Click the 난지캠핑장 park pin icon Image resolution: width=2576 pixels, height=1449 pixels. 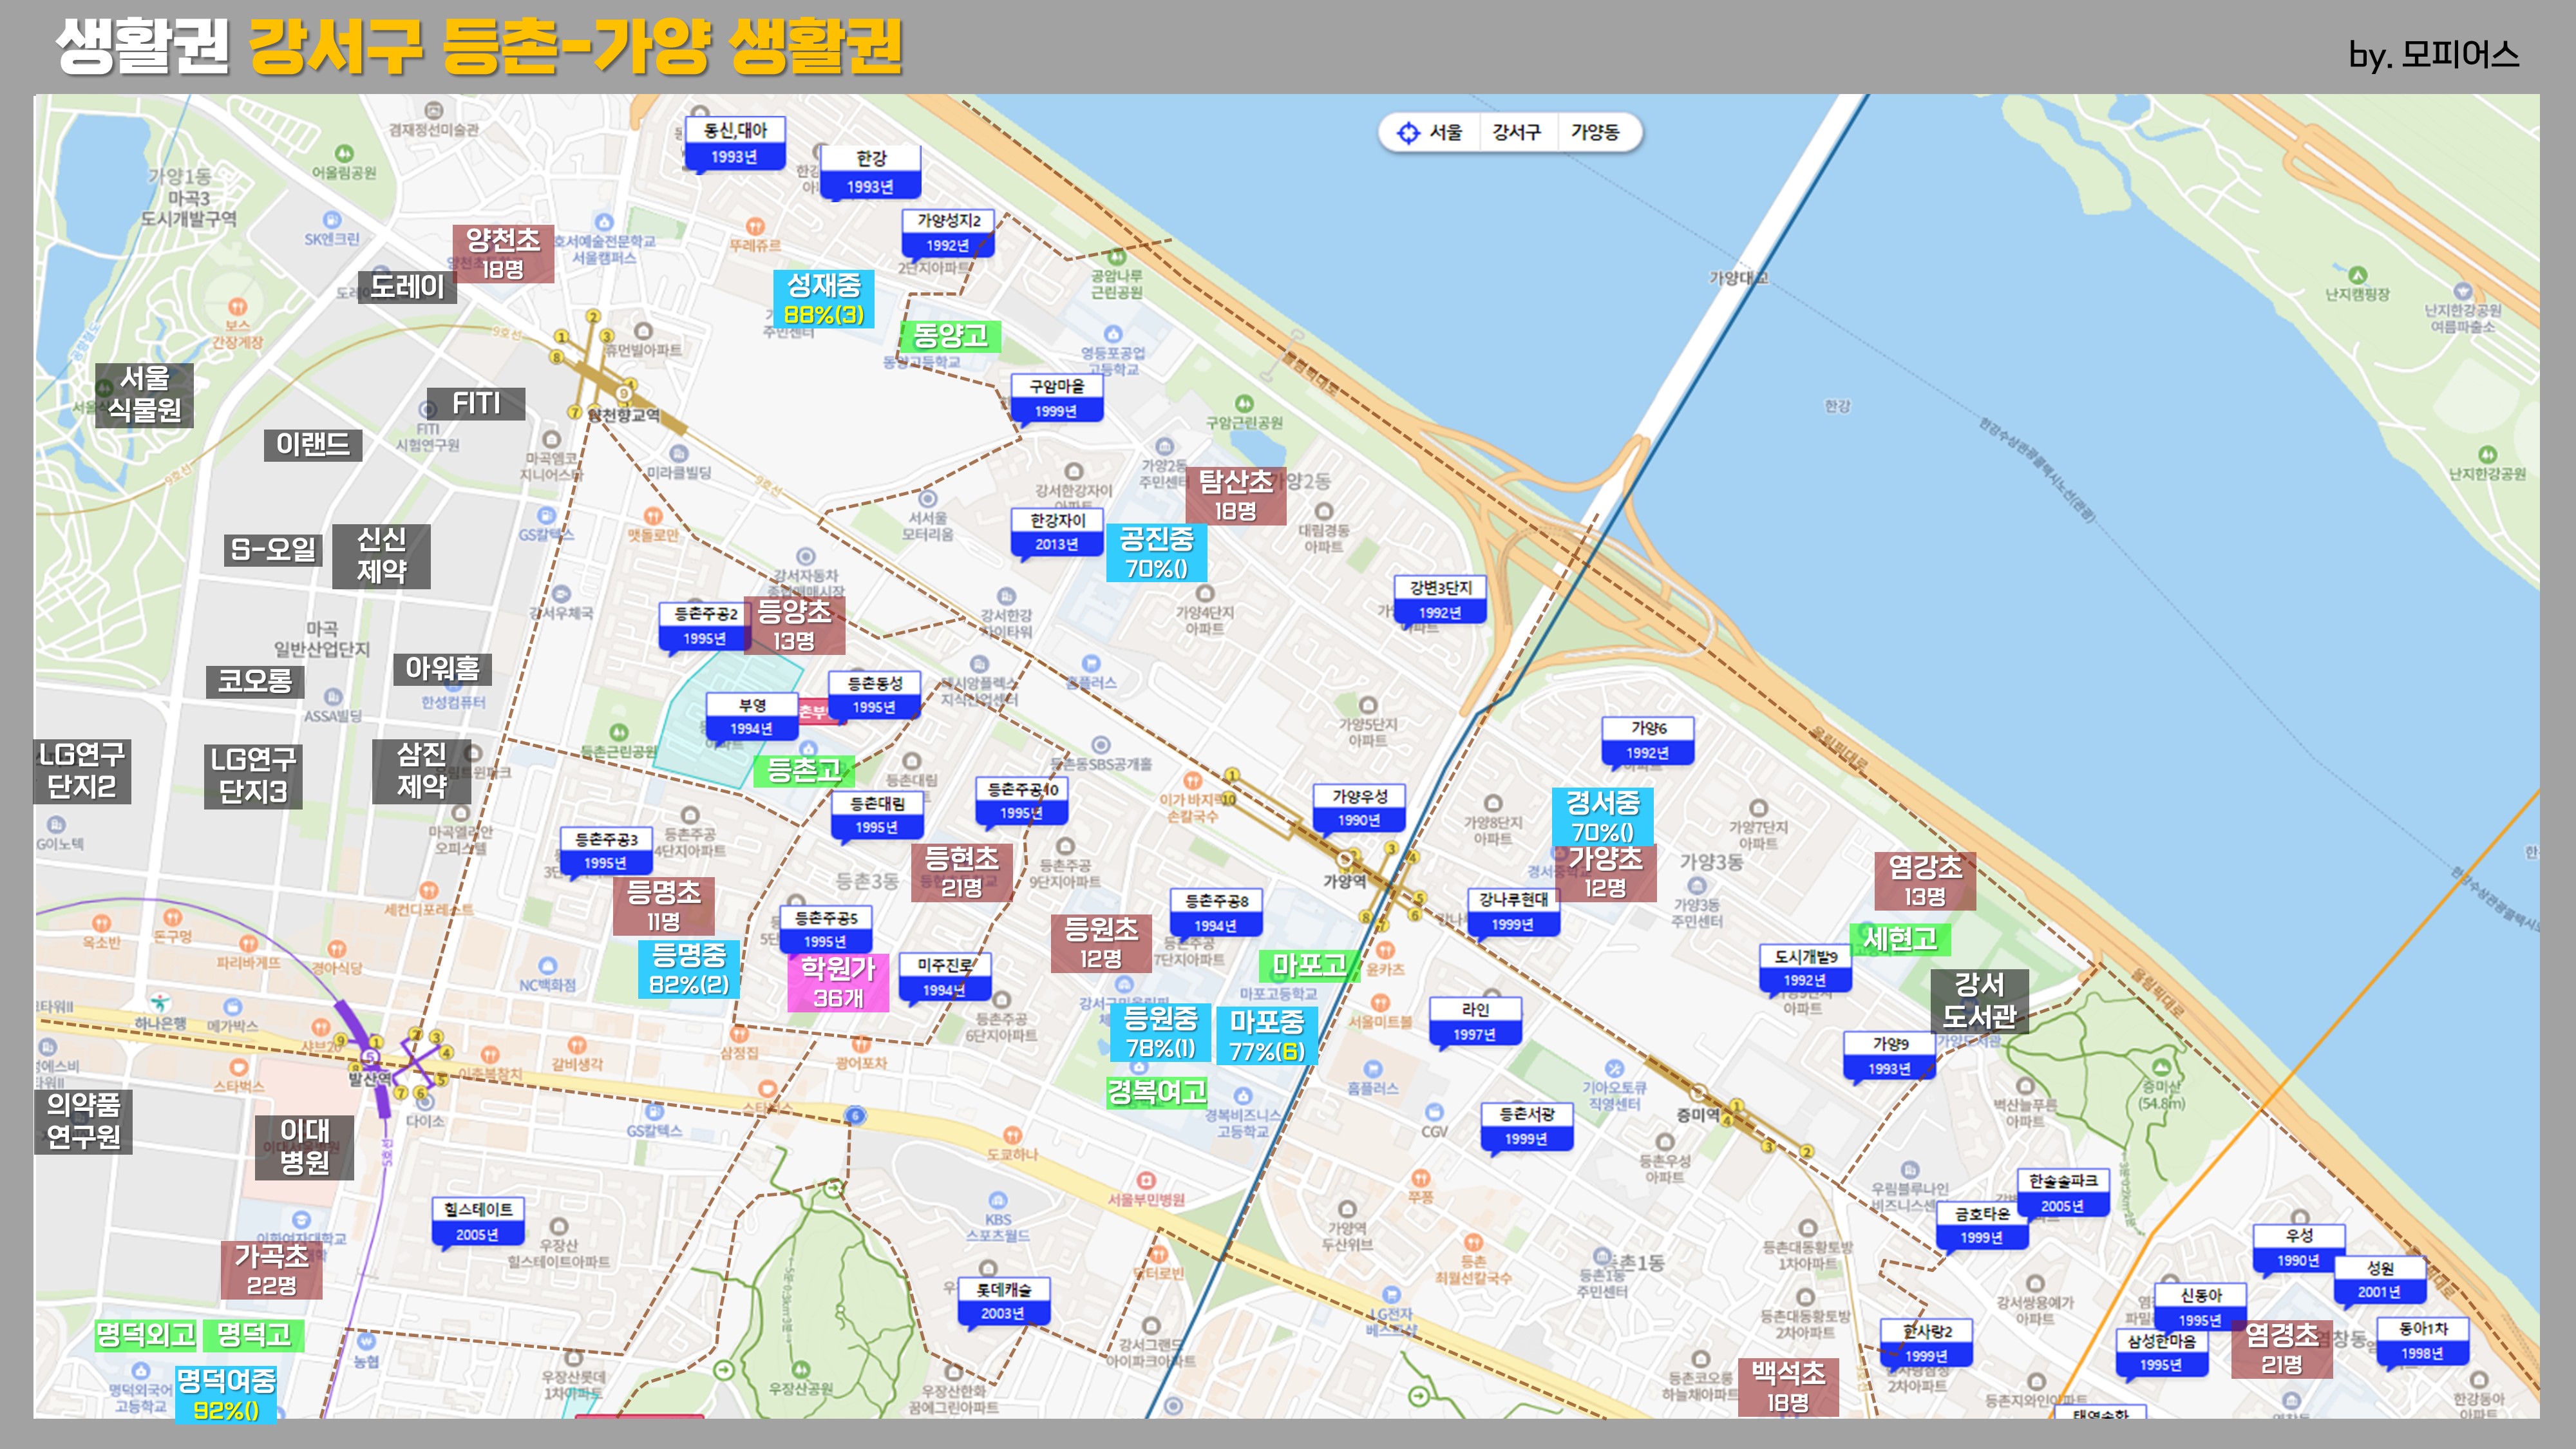(2357, 275)
